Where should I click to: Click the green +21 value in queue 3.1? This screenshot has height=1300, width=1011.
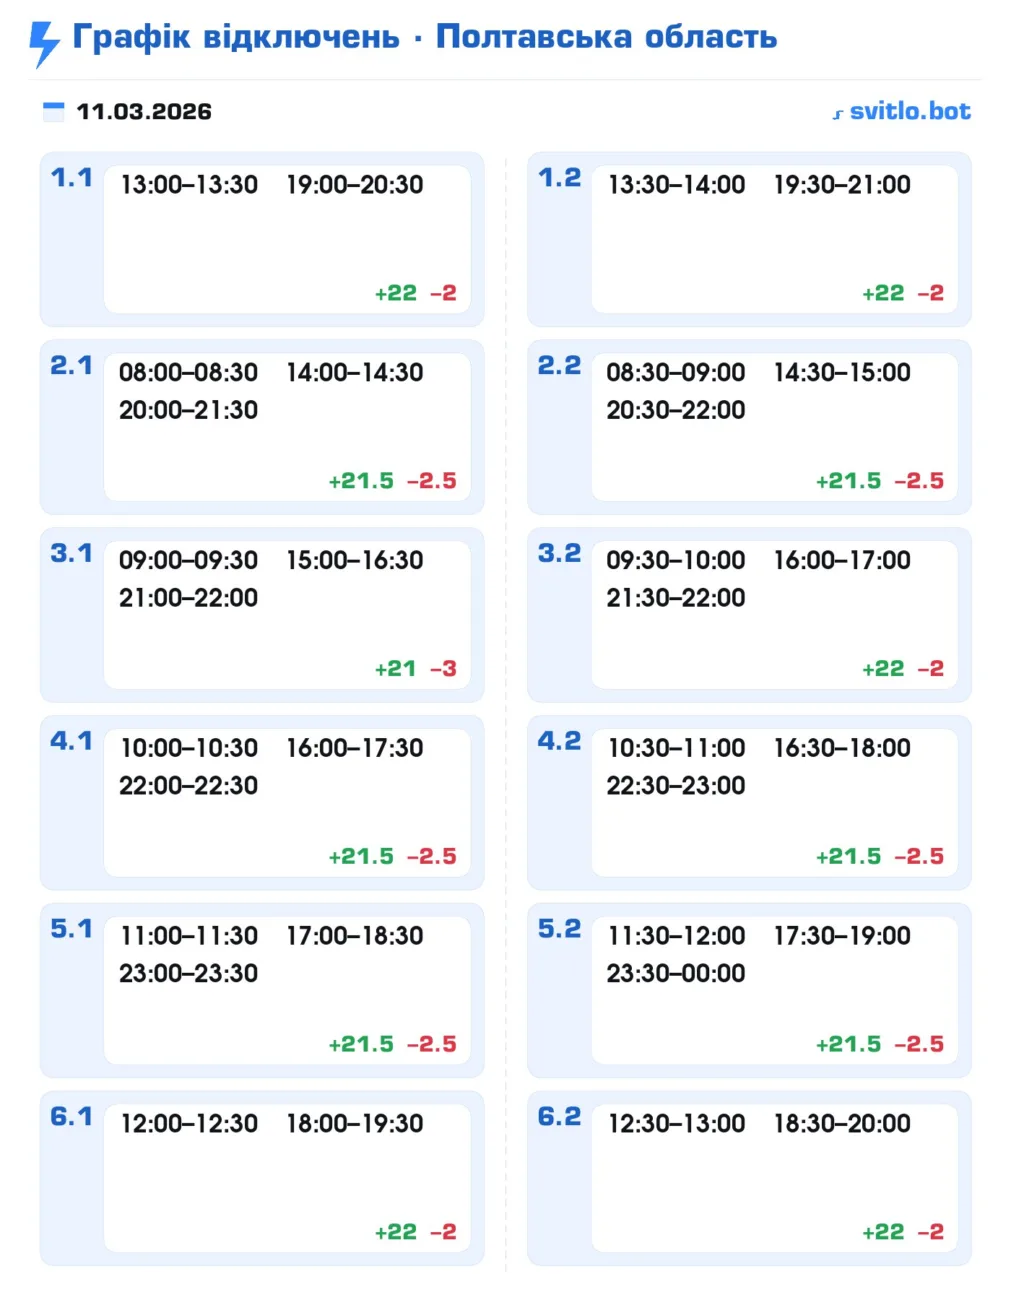[x=395, y=669]
